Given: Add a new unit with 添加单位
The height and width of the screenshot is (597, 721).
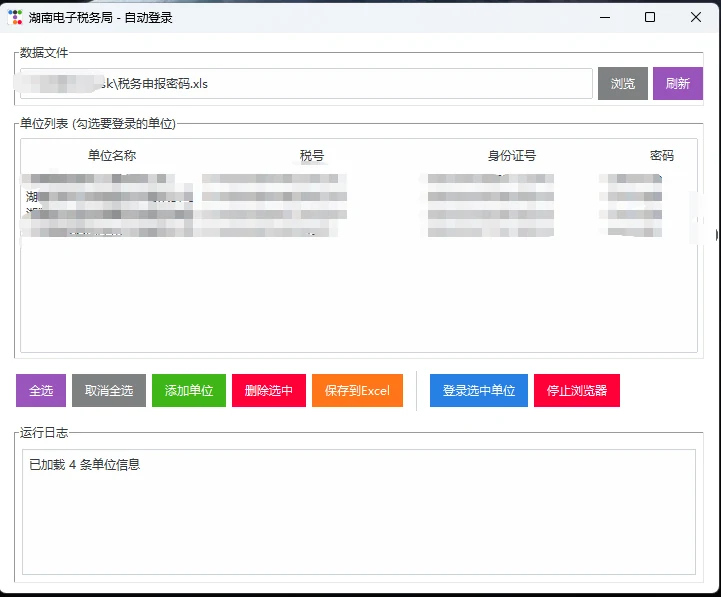Looking at the screenshot, I should point(189,390).
